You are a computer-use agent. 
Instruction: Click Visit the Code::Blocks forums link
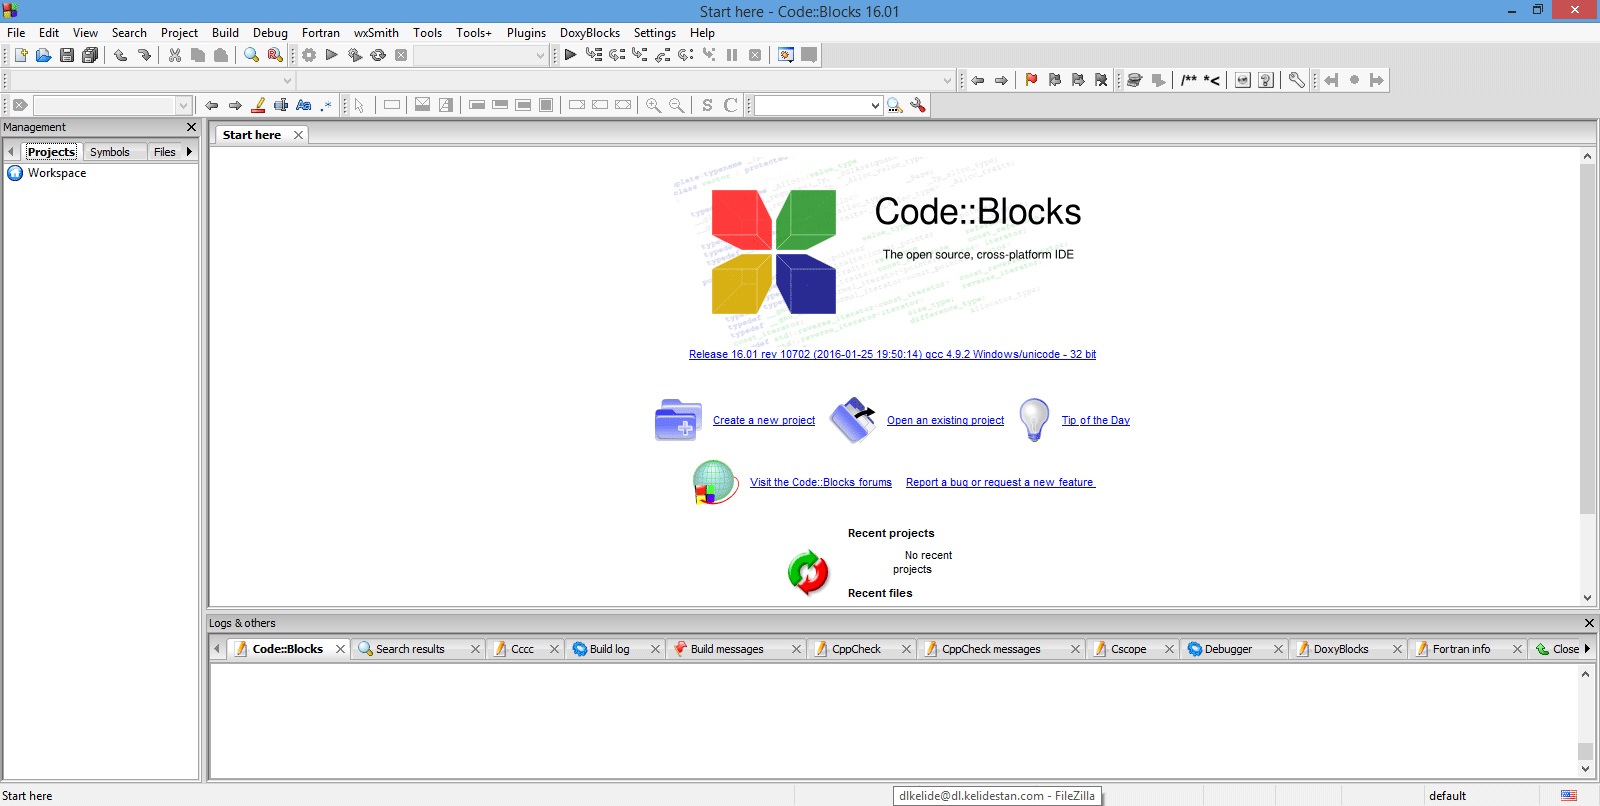click(x=821, y=483)
